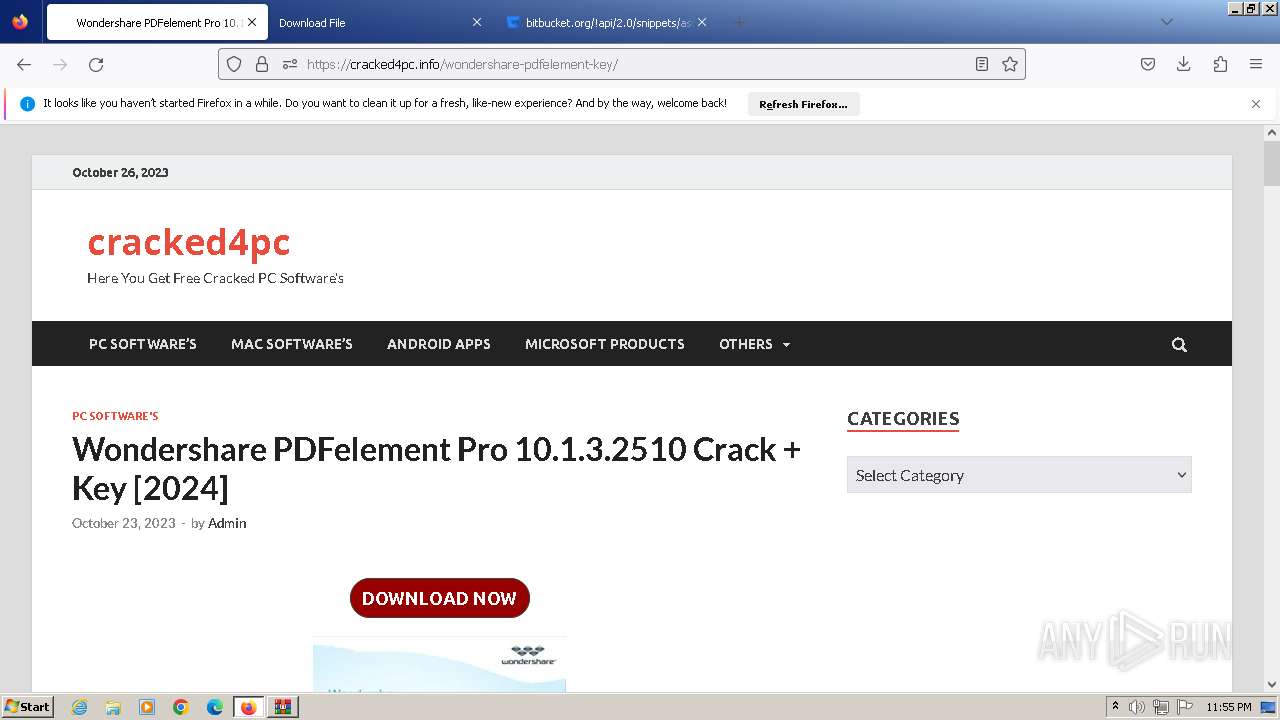This screenshot has width=1280, height=720.
Task: Open site permissions icon in address bar
Action: [290, 64]
